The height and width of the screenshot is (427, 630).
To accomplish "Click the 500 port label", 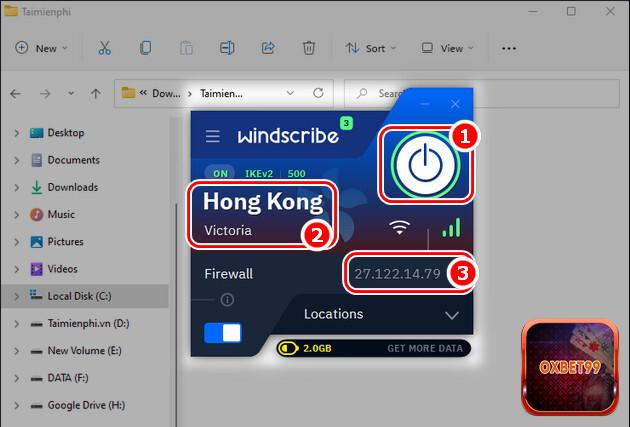I will click(297, 174).
